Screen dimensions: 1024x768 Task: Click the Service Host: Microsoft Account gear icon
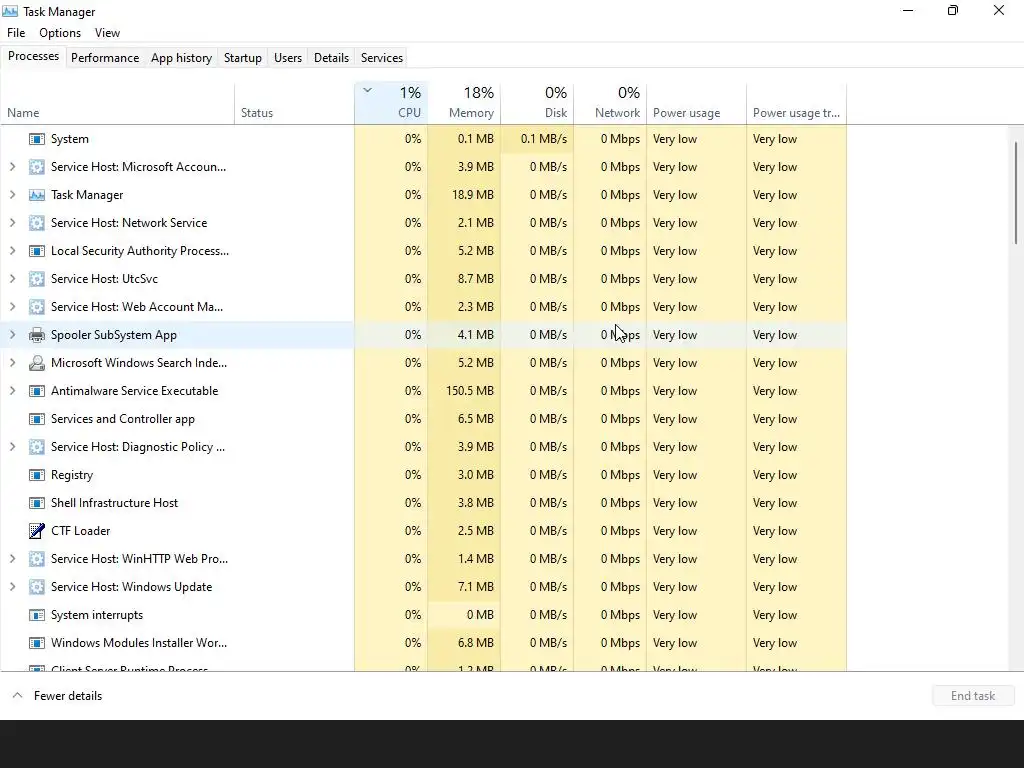pyautogui.click(x=37, y=167)
